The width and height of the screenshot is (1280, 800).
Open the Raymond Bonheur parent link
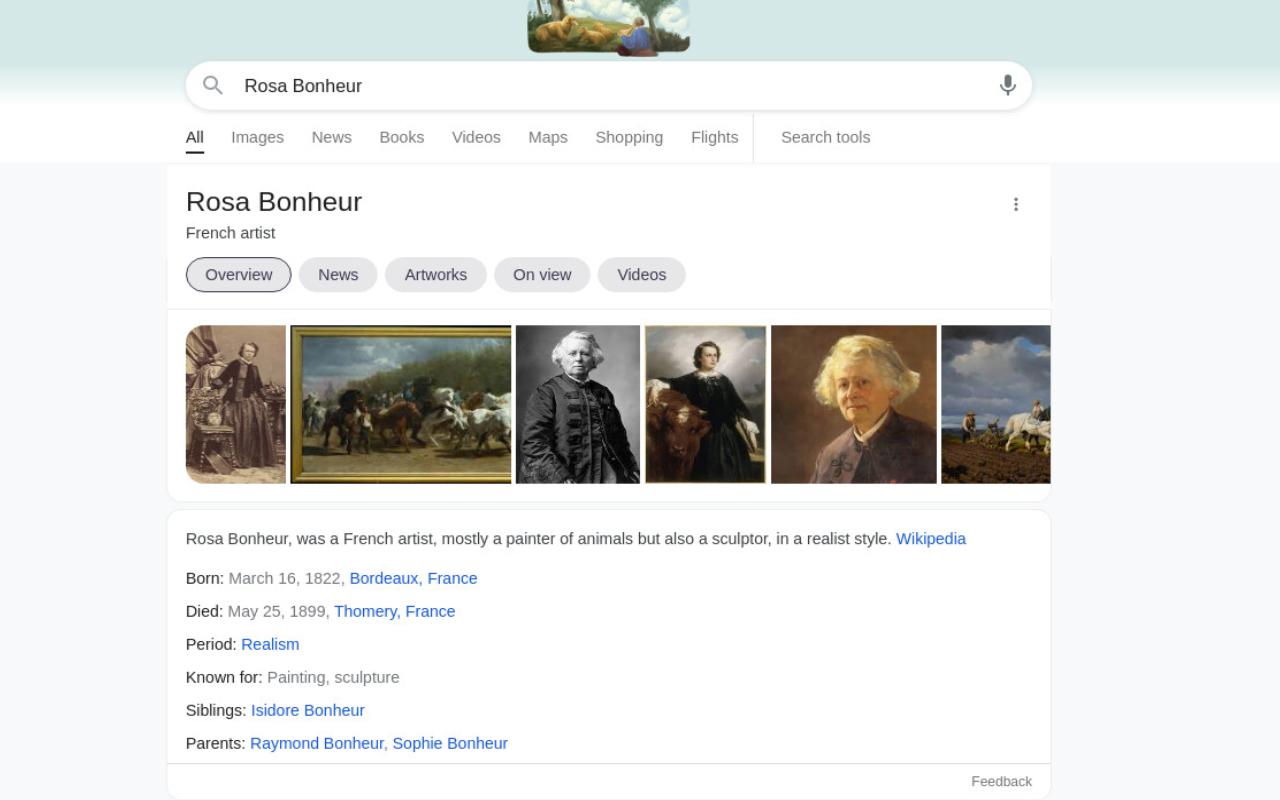click(317, 743)
